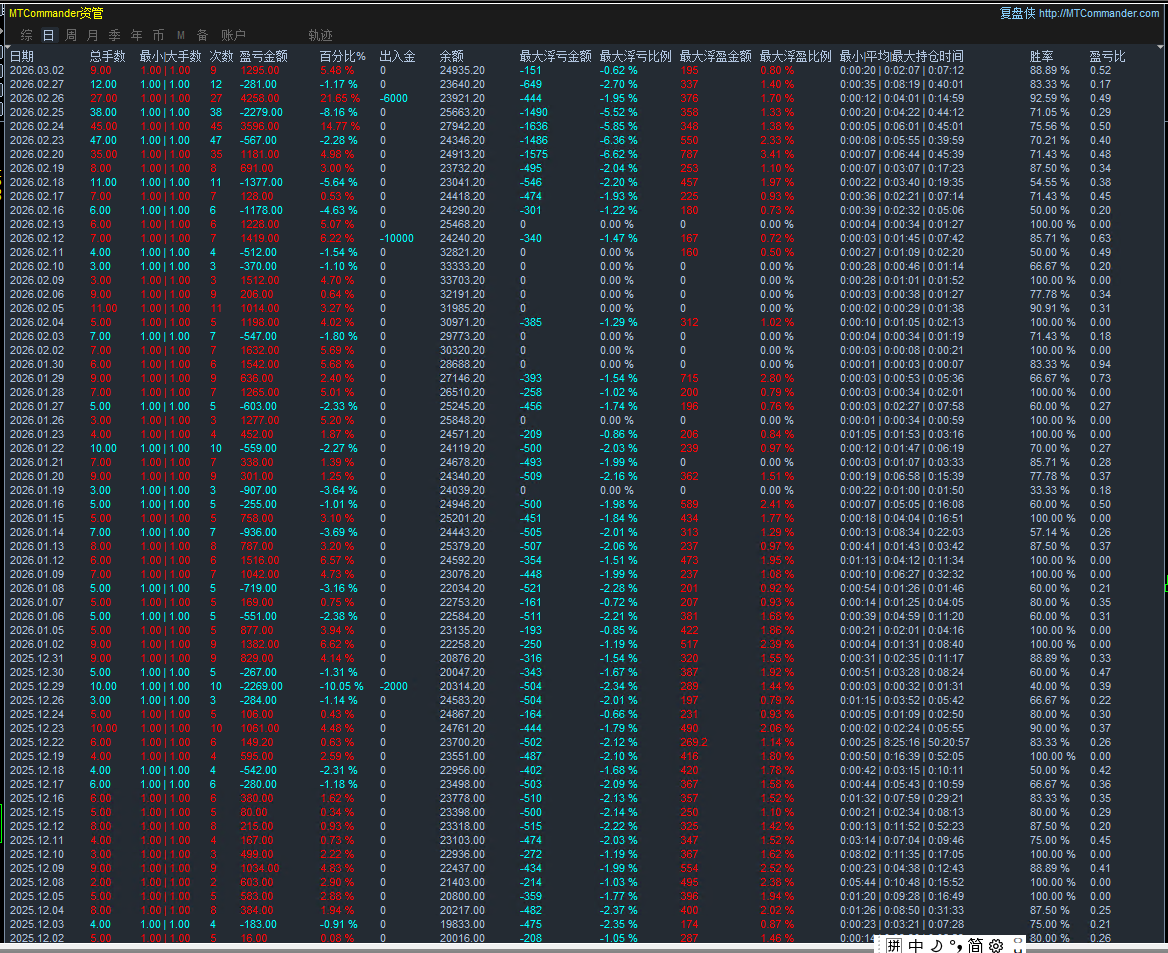Image resolution: width=1168 pixels, height=953 pixels.
Task: Click the 复盘侠 label
Action: 1018,13
